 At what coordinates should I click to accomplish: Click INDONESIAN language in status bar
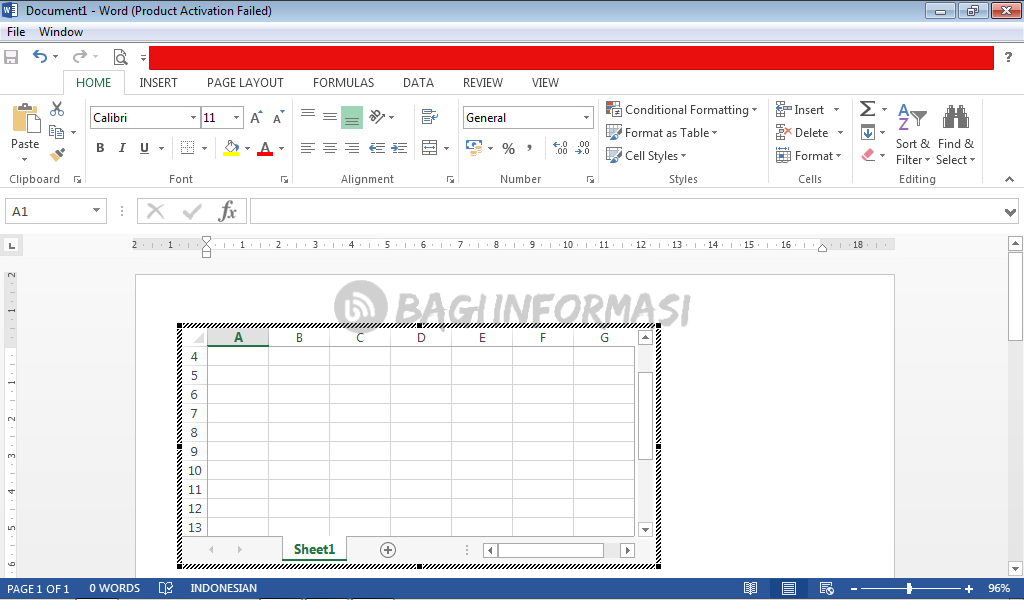(223, 588)
